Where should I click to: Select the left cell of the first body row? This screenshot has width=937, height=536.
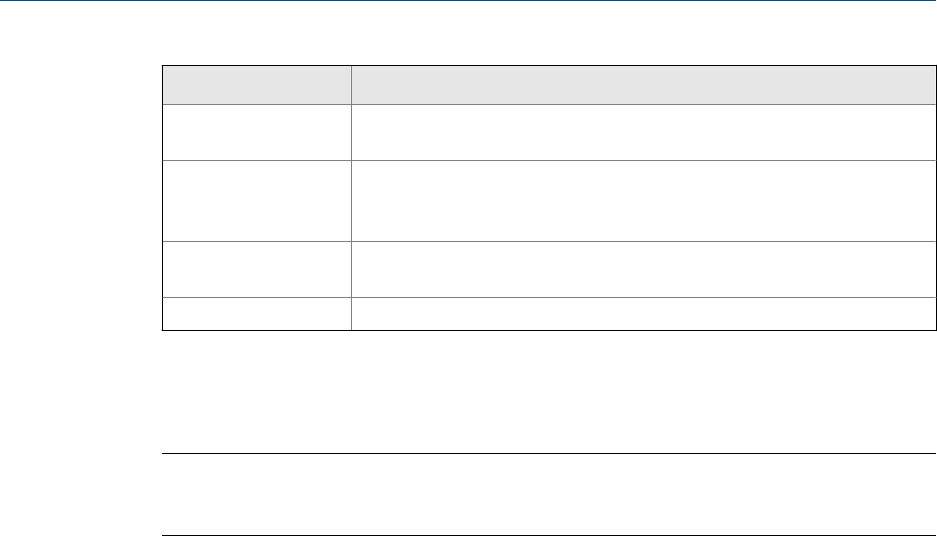(257, 132)
